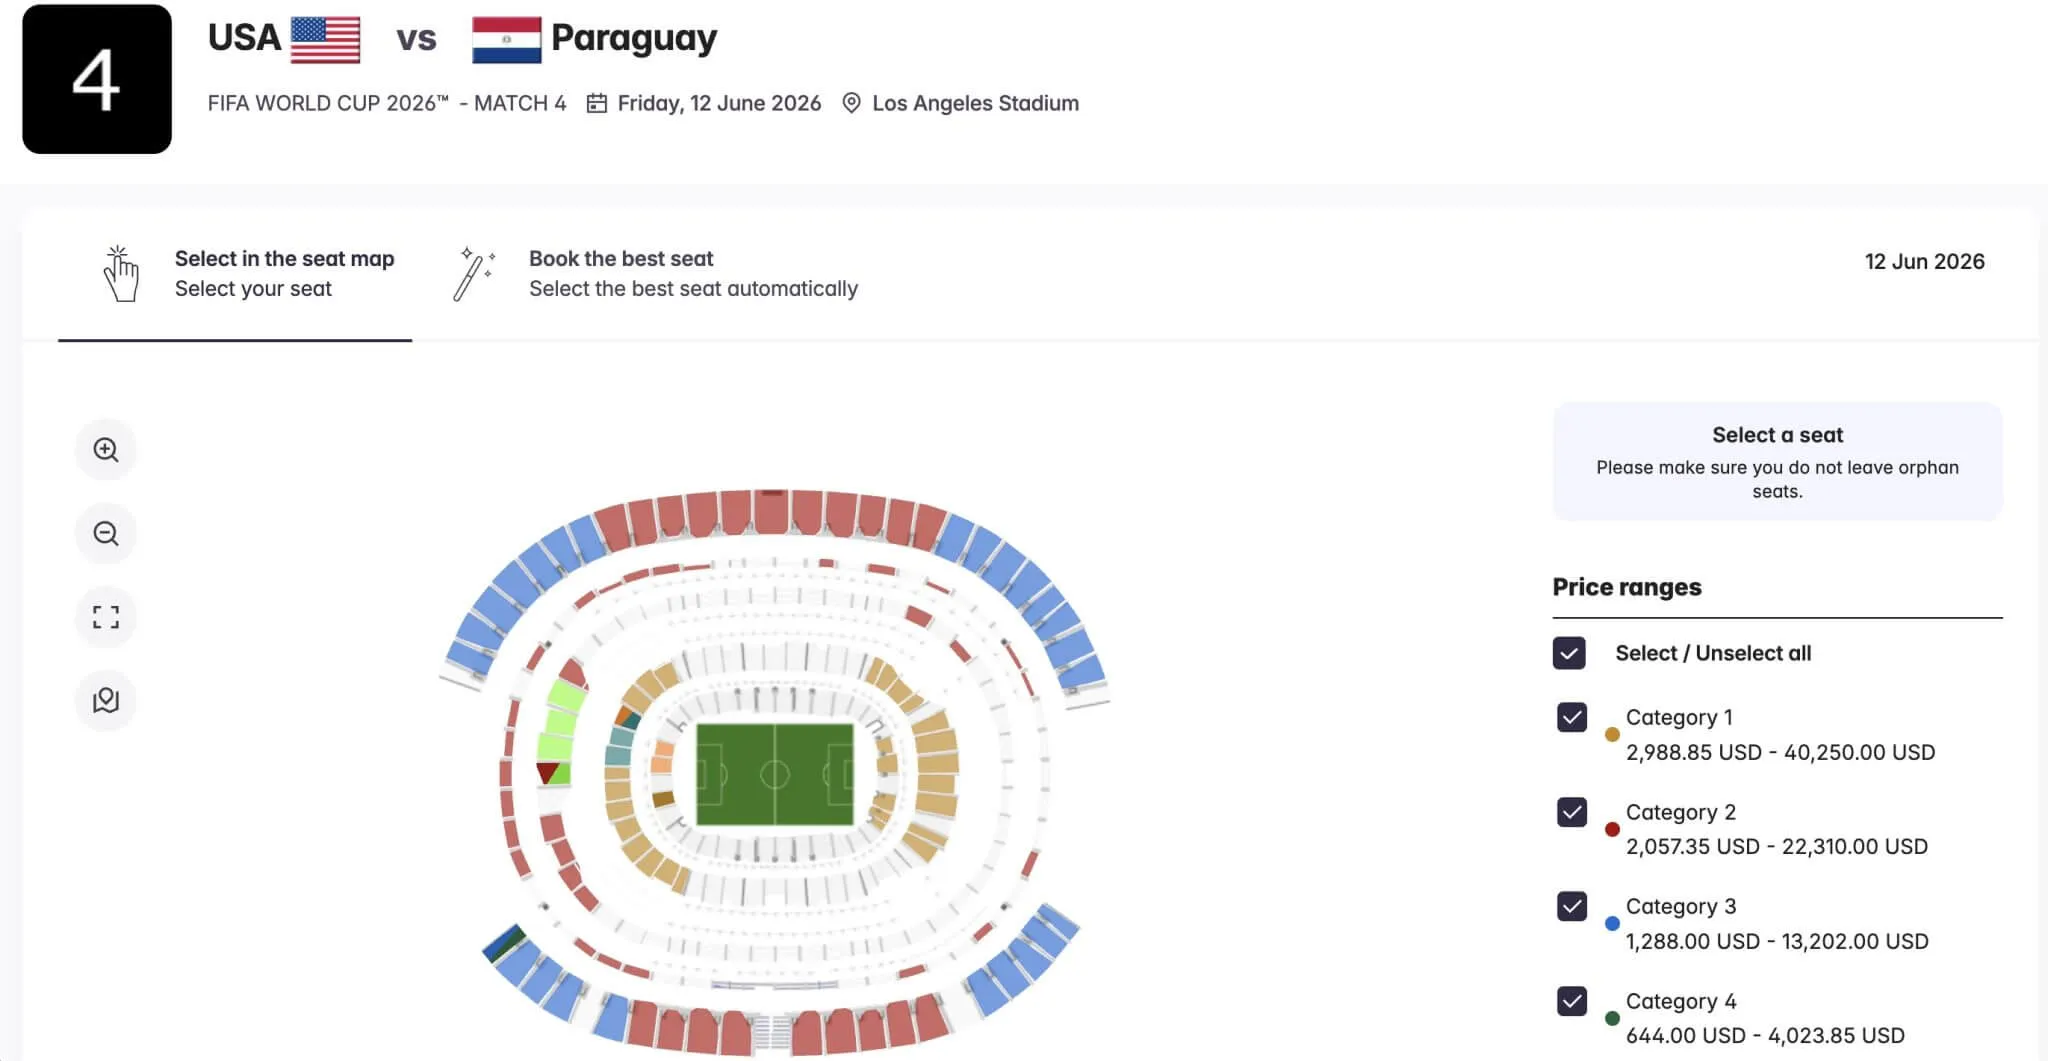This screenshot has width=2048, height=1061.
Task: Toggle the Select / Unselect all checkbox
Action: point(1569,653)
